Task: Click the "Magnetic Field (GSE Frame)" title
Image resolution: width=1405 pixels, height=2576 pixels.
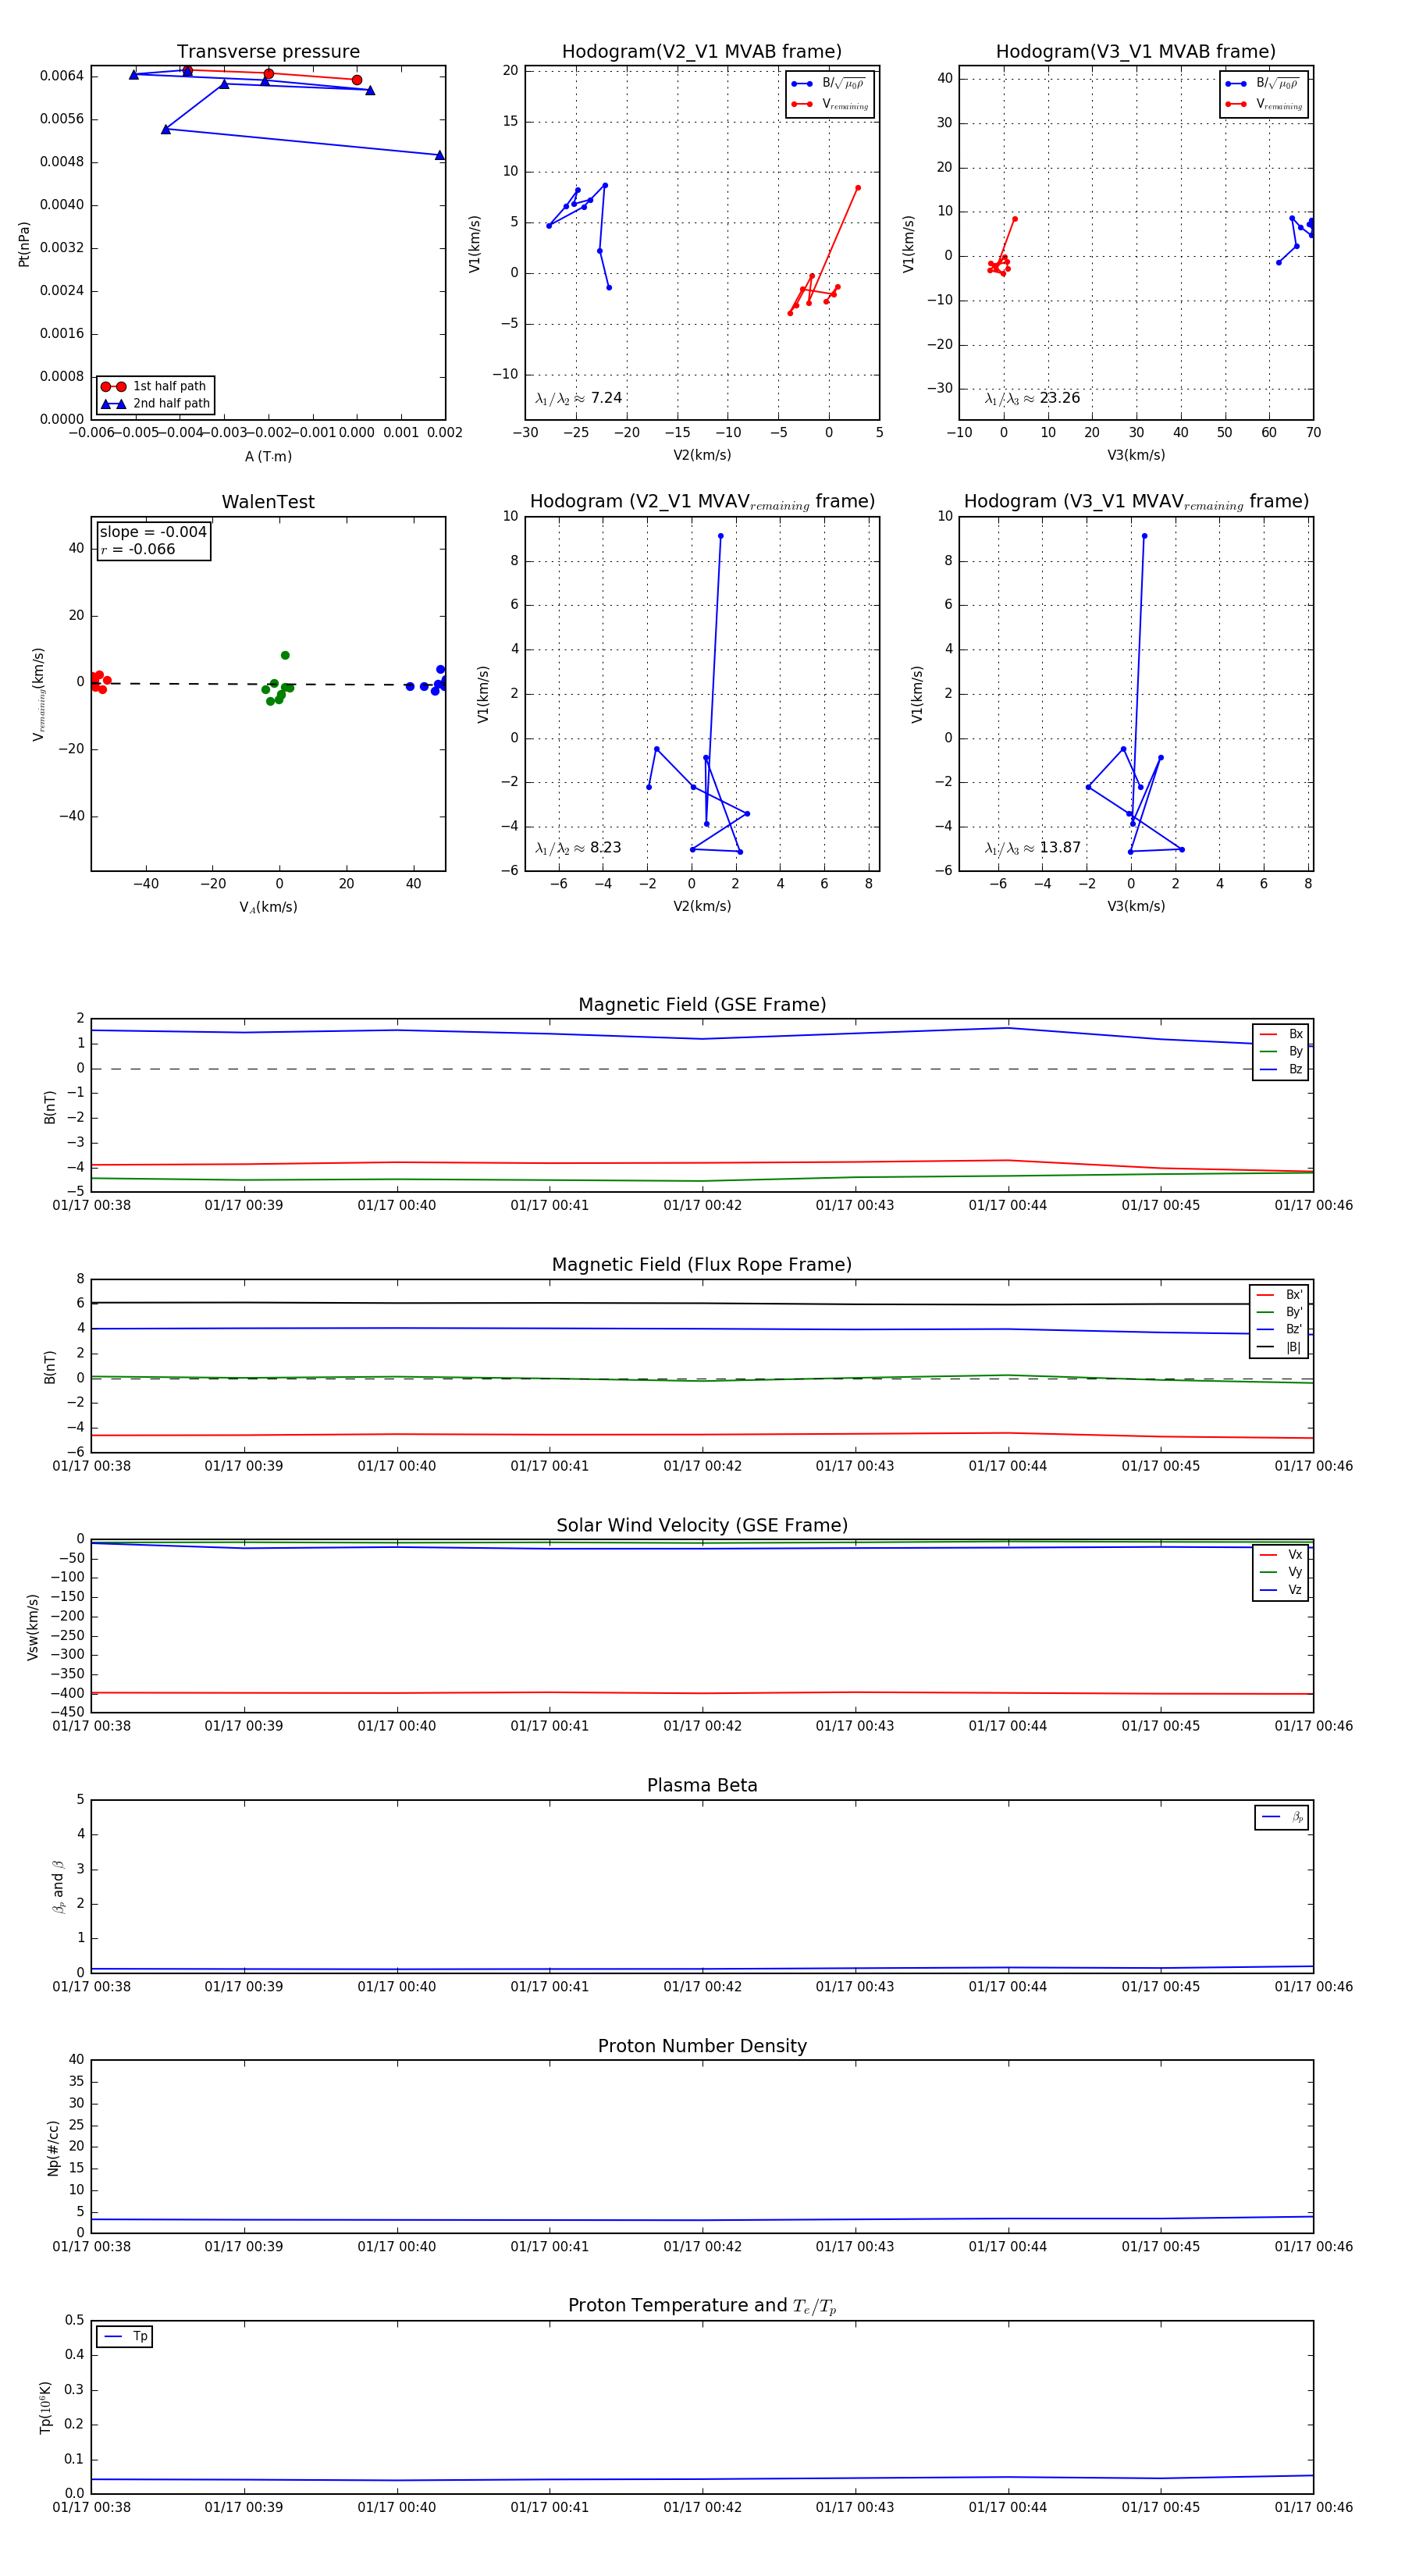Action: coord(702,1005)
